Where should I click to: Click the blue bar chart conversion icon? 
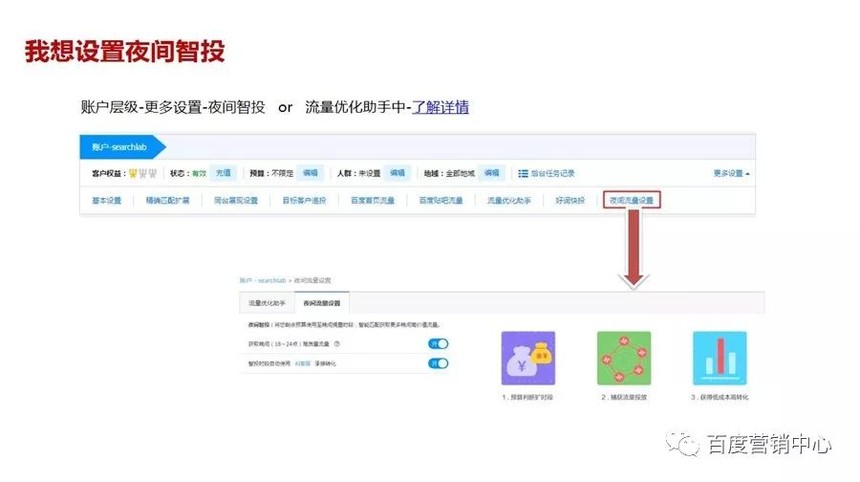(720, 358)
